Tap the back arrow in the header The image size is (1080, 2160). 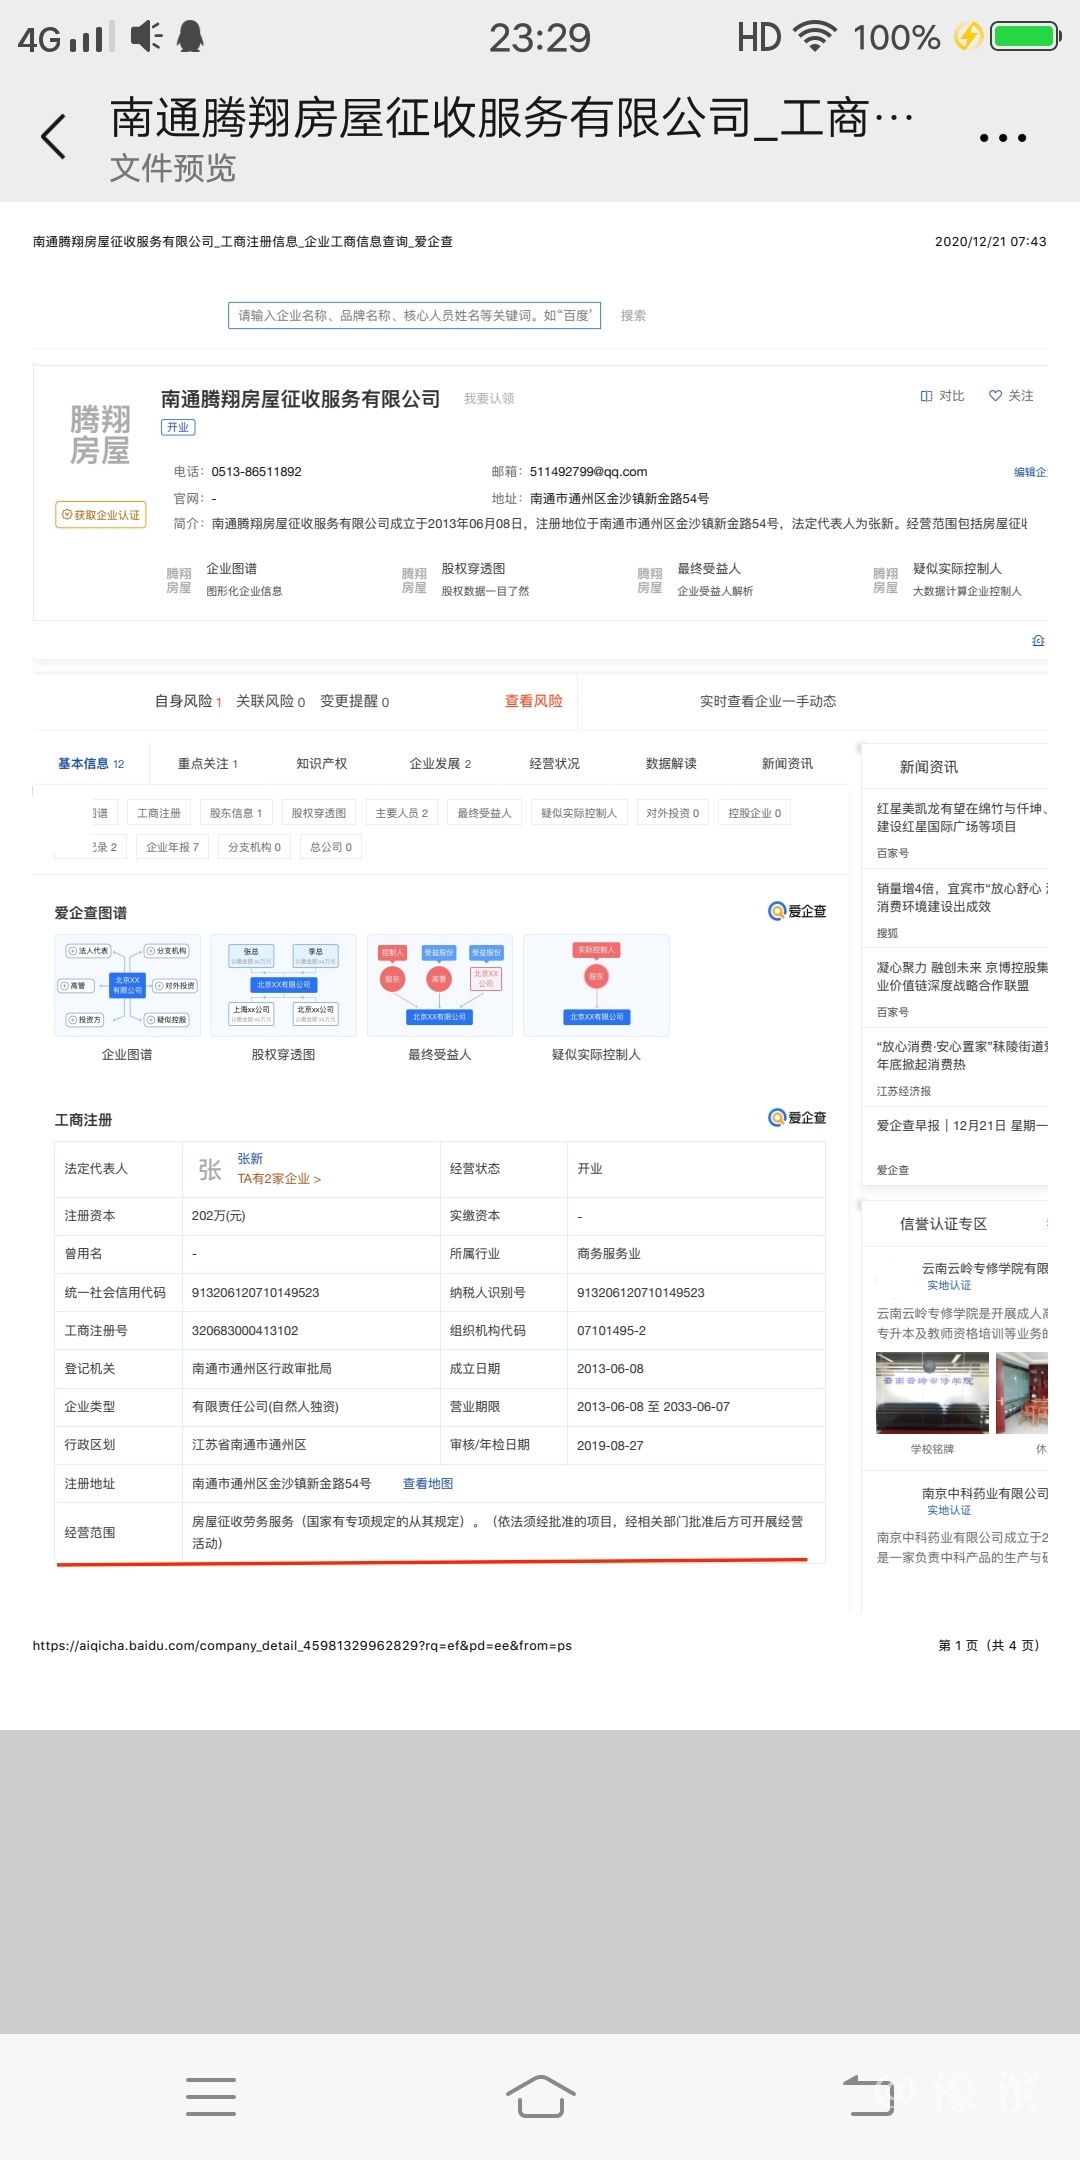click(x=54, y=137)
